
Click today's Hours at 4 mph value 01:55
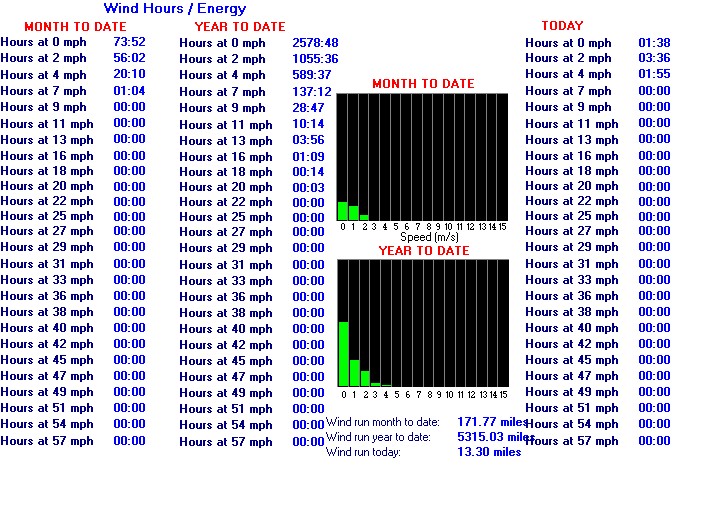pyautogui.click(x=654, y=74)
